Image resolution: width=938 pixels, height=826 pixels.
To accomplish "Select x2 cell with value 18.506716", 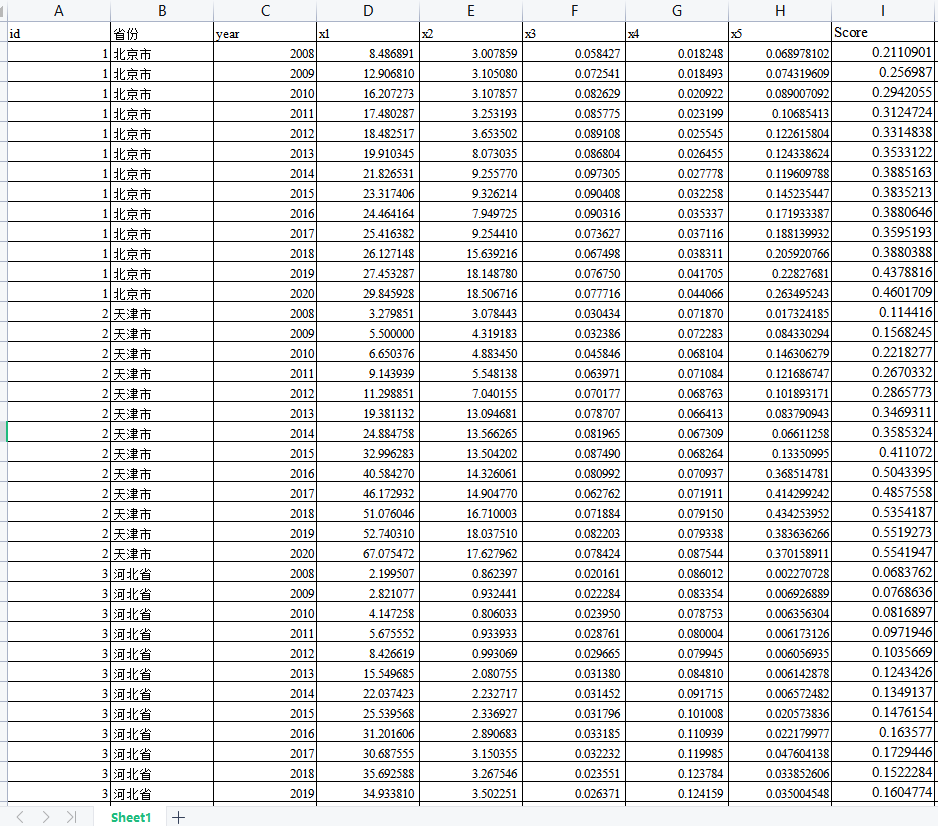I will 470,293.
